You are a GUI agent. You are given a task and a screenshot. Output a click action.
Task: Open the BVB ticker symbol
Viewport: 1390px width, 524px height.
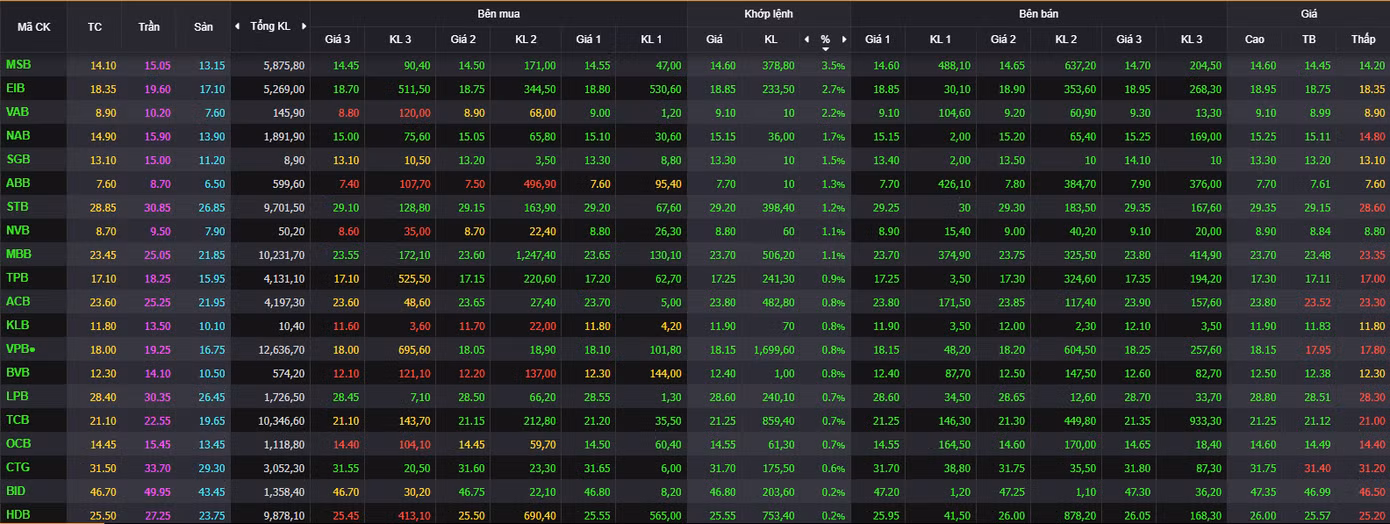click(x=17, y=372)
